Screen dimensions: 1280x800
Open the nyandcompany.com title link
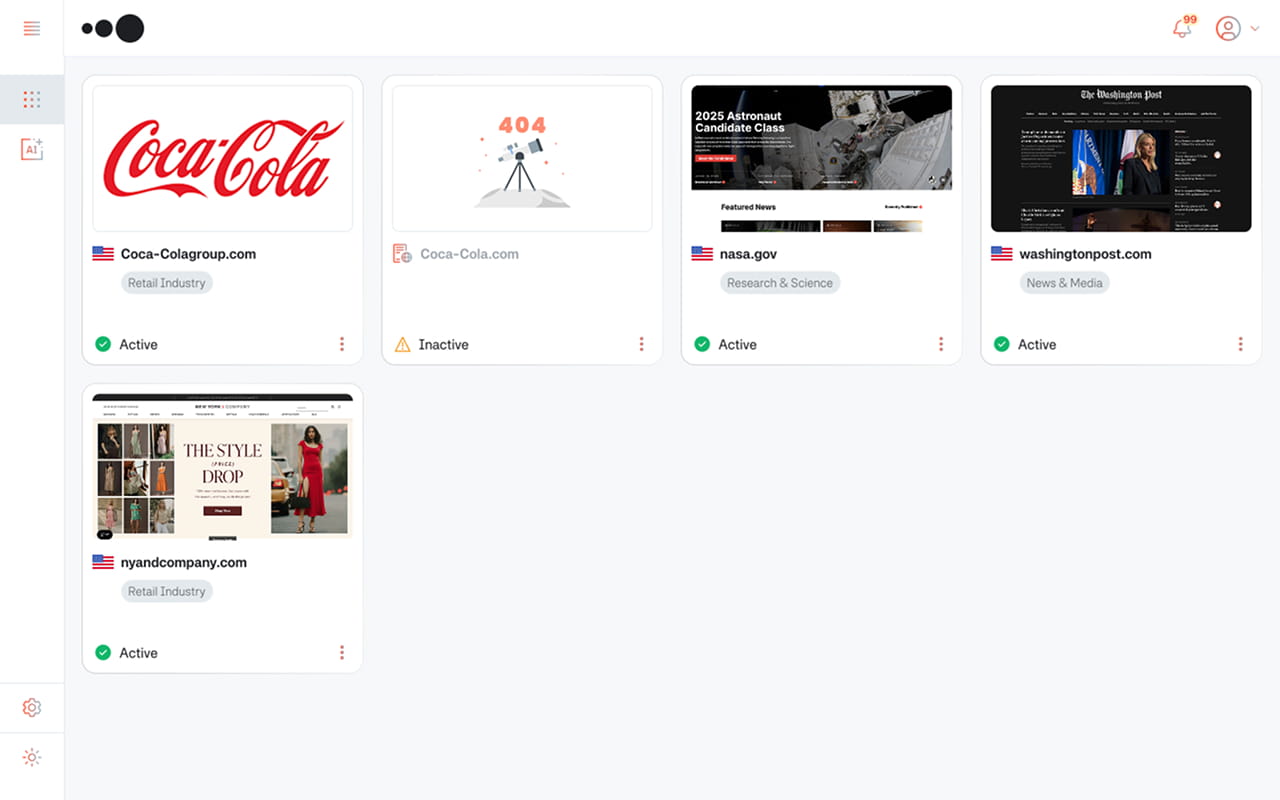(x=183, y=562)
